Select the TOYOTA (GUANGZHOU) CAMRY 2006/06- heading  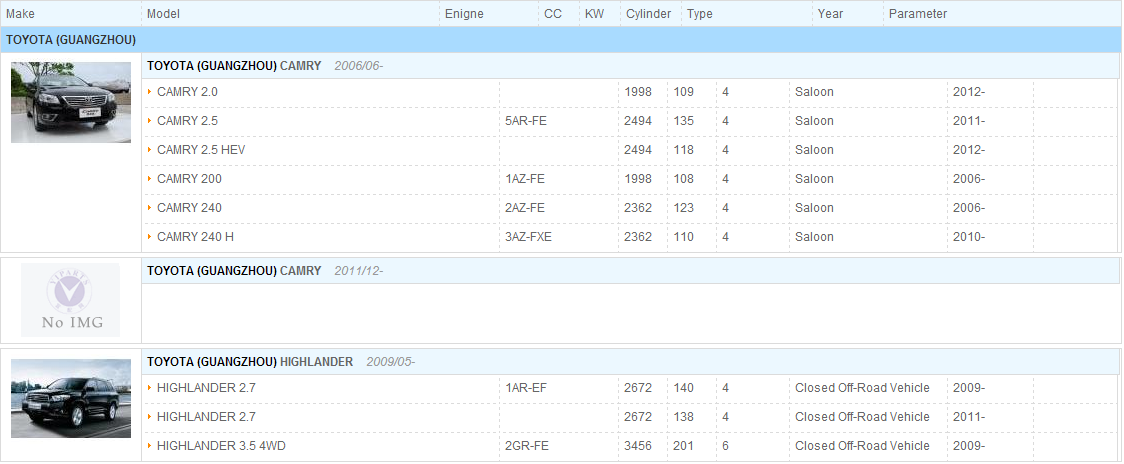[265, 66]
